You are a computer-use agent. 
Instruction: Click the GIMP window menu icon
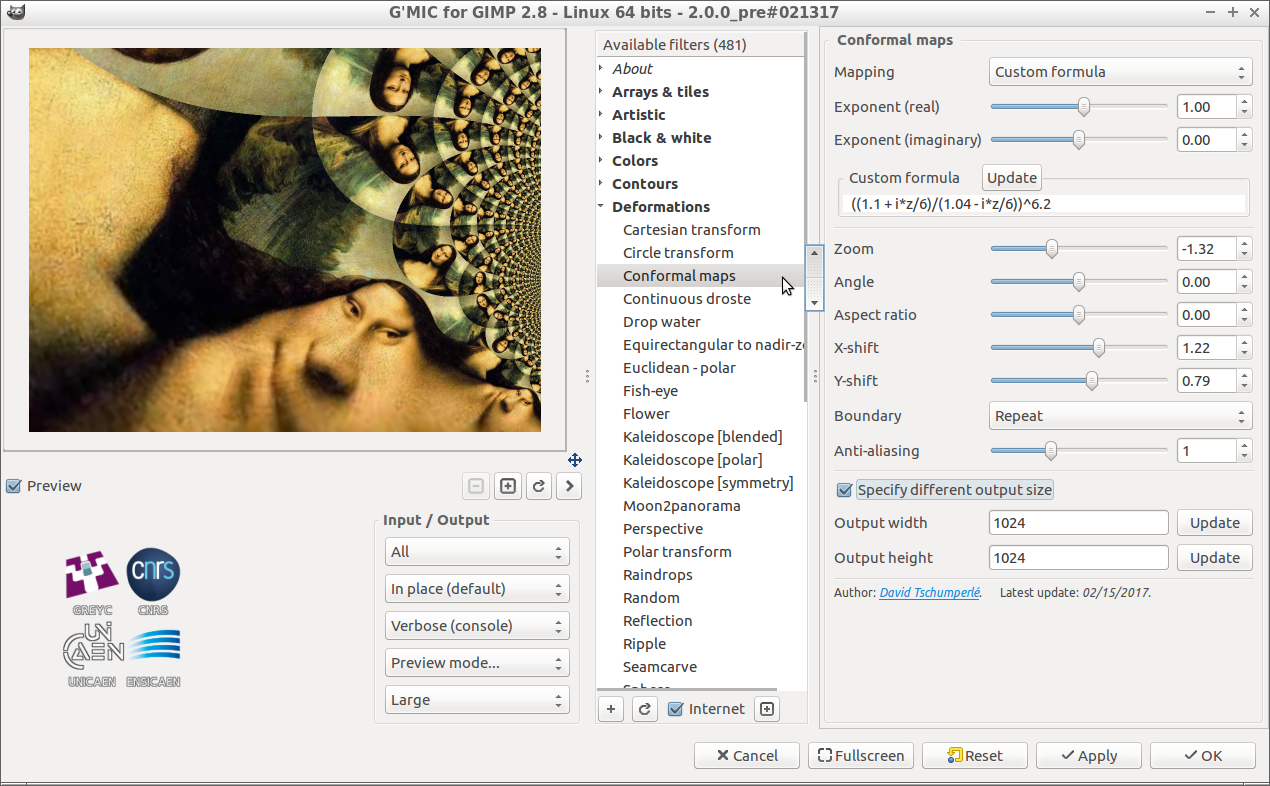click(x=15, y=12)
